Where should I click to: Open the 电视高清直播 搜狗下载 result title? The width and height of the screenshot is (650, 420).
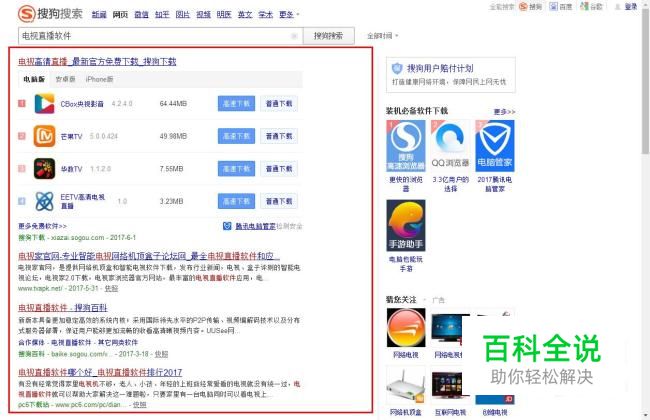coord(97,62)
